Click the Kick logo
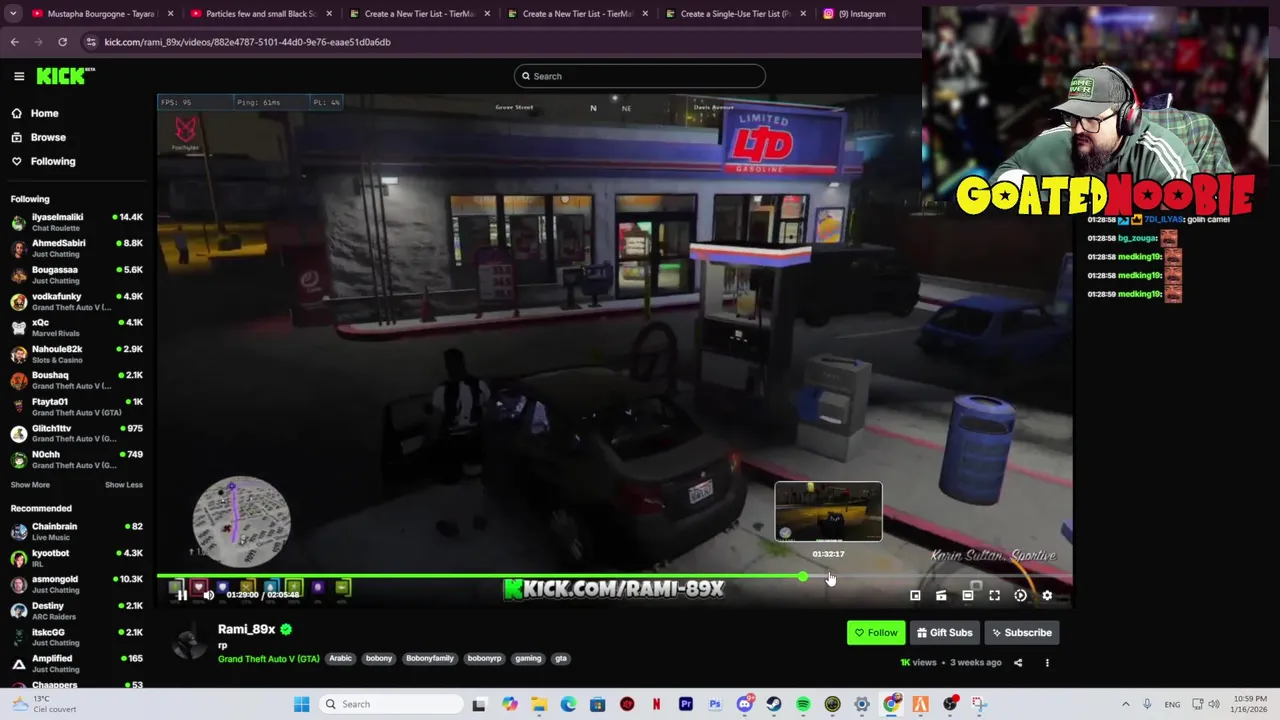Viewport: 1280px width, 720px height. (65, 76)
